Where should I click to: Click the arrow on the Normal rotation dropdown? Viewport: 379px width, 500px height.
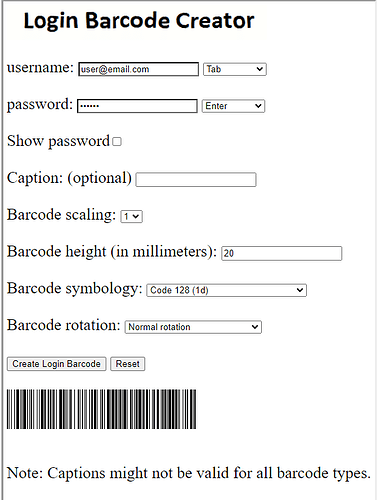pyautogui.click(x=255, y=327)
